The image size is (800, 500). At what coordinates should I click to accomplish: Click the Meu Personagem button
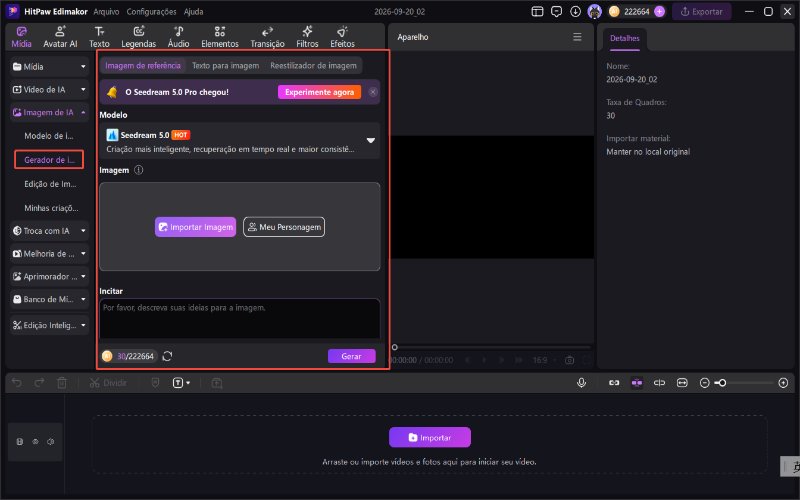pos(284,227)
